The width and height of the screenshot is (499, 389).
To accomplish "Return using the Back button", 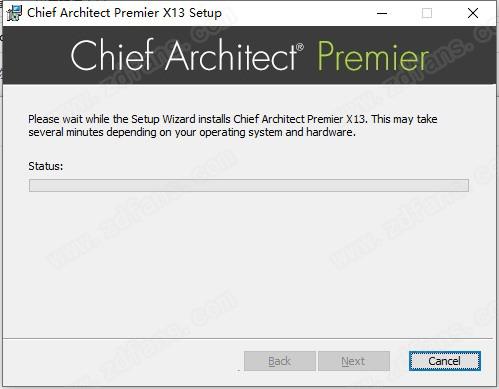I will 280,361.
